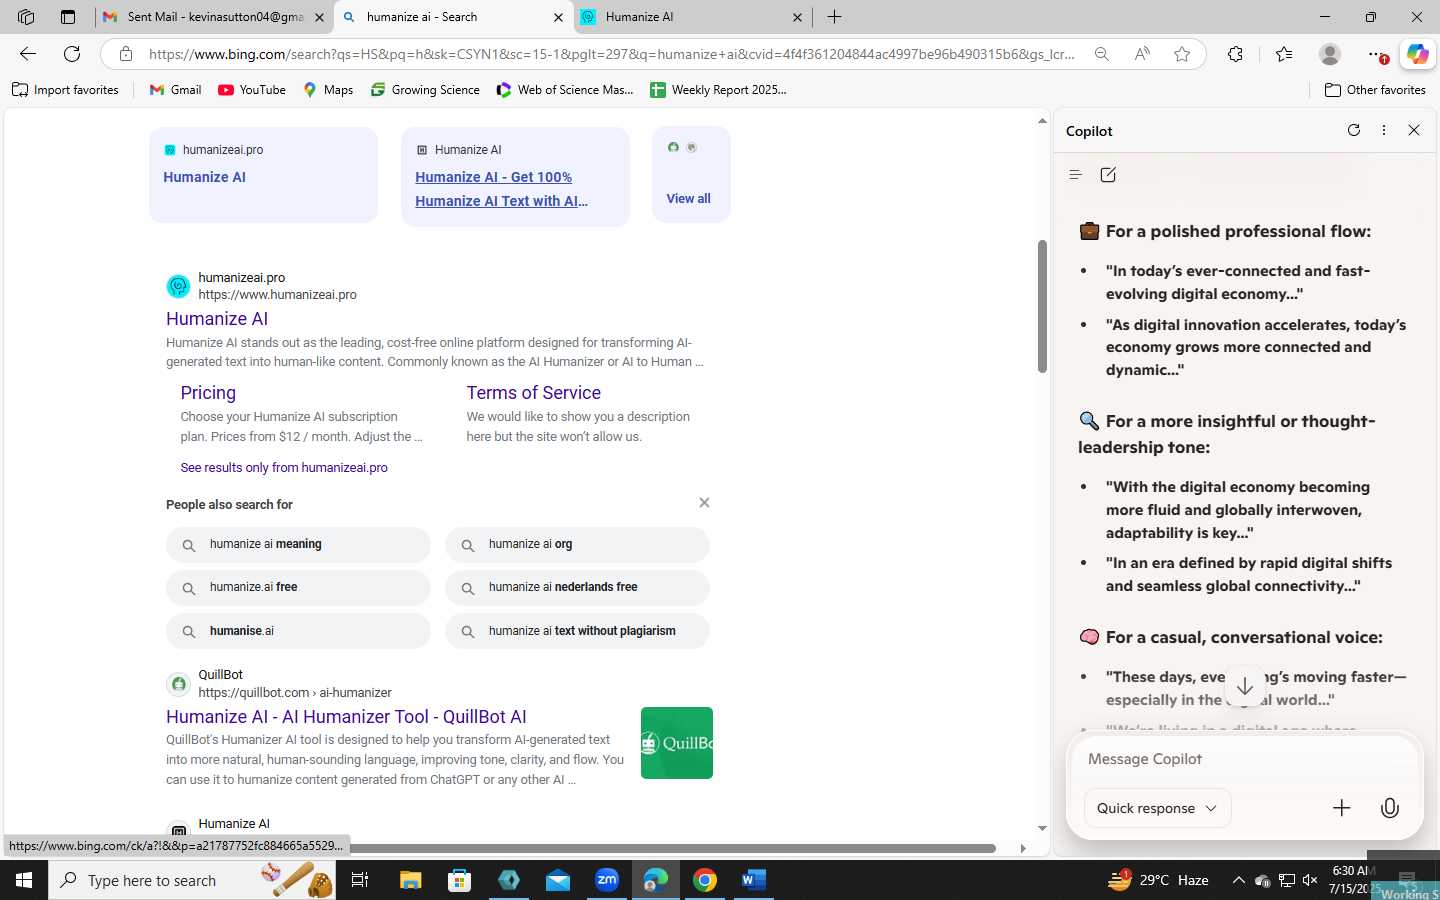Search for humanize.ai free suggestion
1440x900 pixels.
[x=298, y=588]
